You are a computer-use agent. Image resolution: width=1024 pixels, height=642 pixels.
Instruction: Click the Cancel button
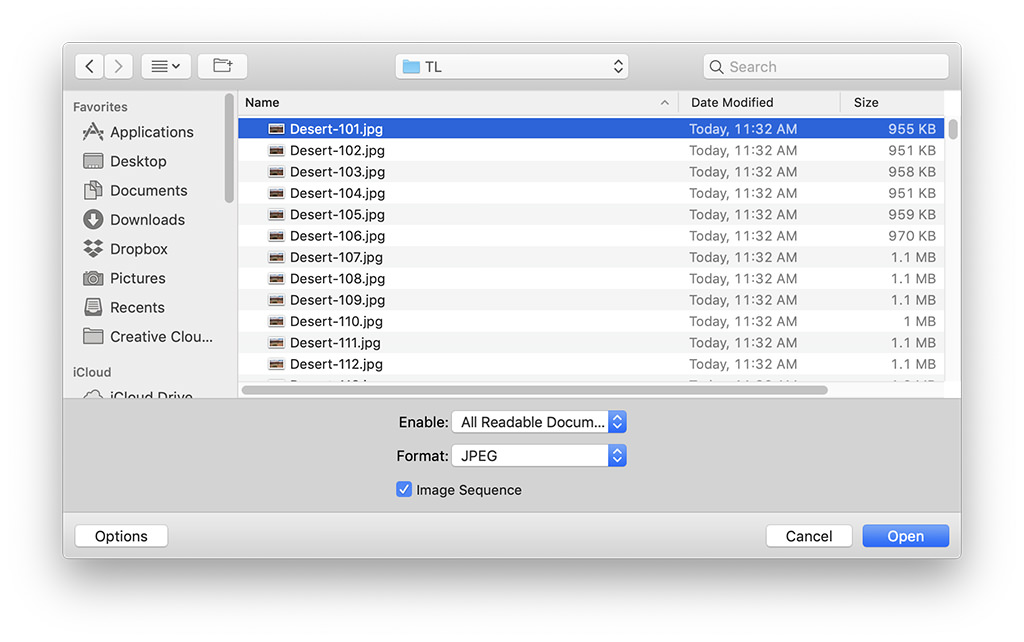(808, 536)
